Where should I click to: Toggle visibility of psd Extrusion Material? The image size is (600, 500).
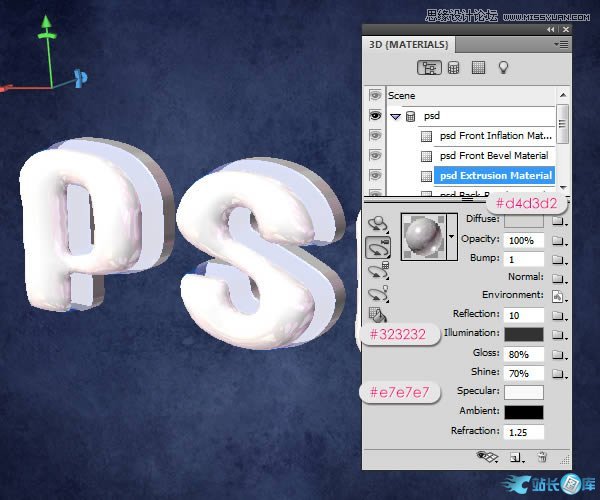[x=376, y=176]
